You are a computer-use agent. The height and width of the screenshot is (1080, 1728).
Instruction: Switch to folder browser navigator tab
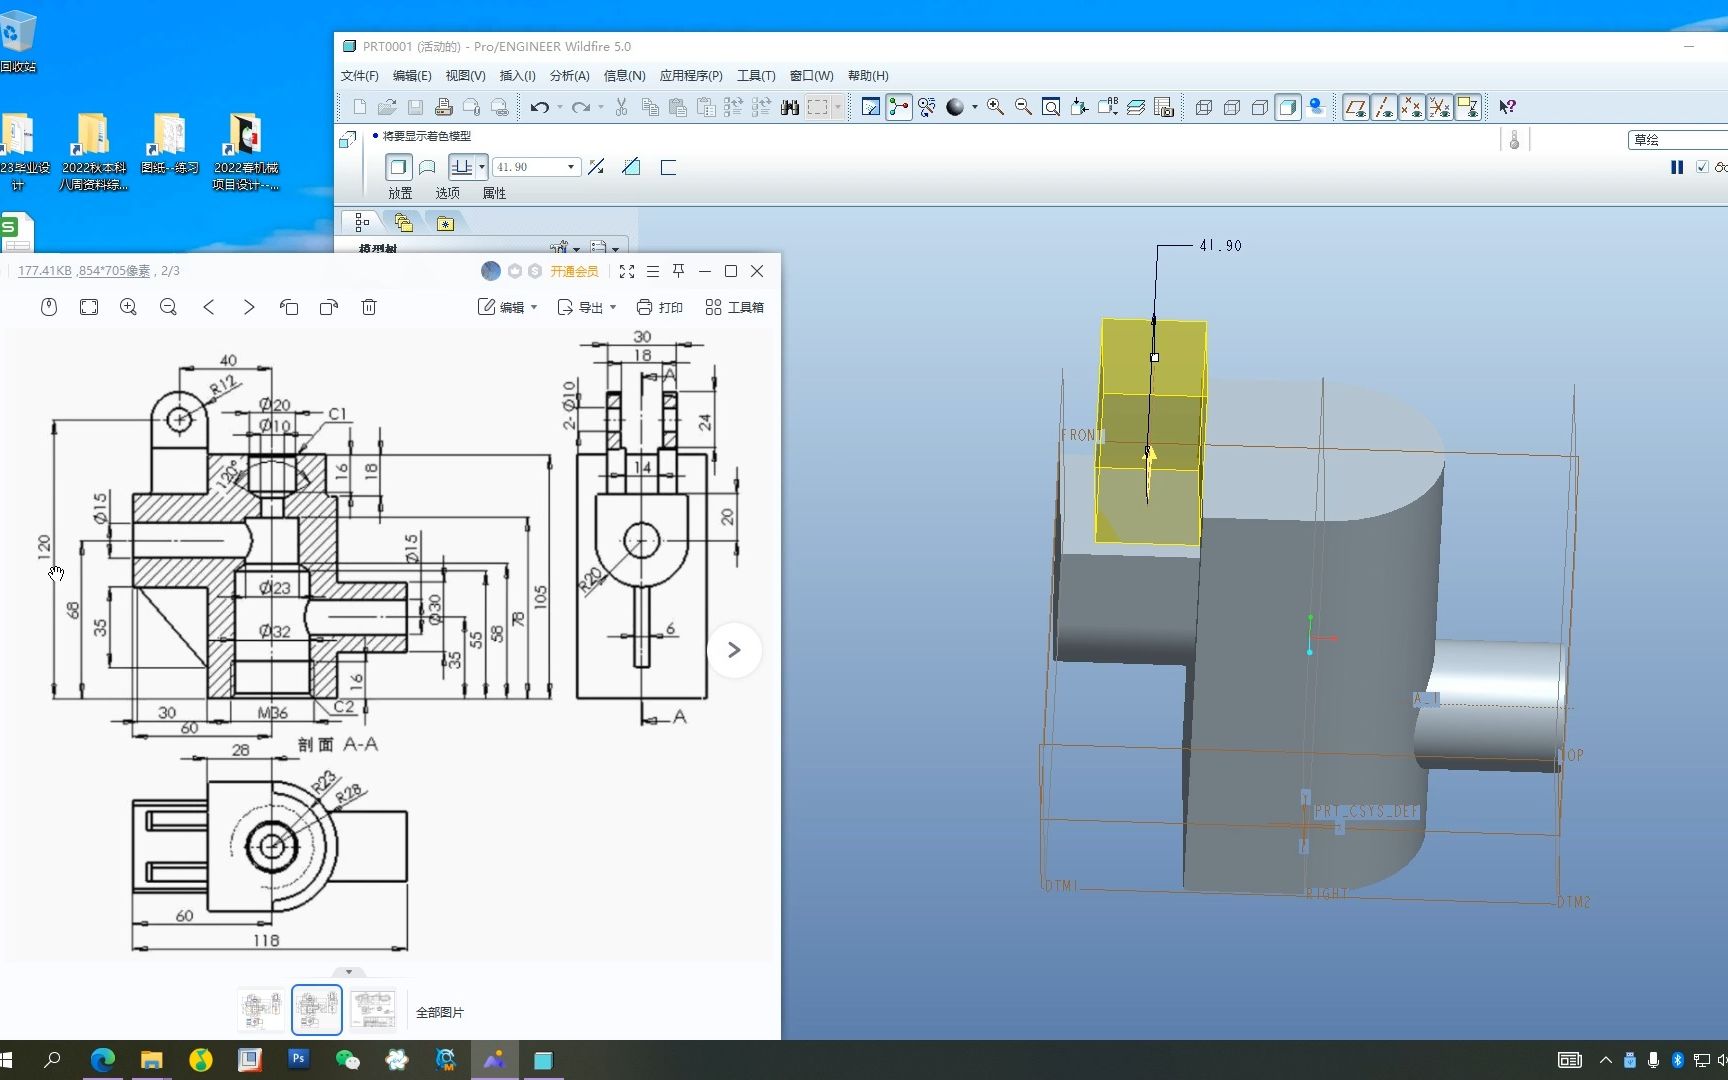point(403,222)
